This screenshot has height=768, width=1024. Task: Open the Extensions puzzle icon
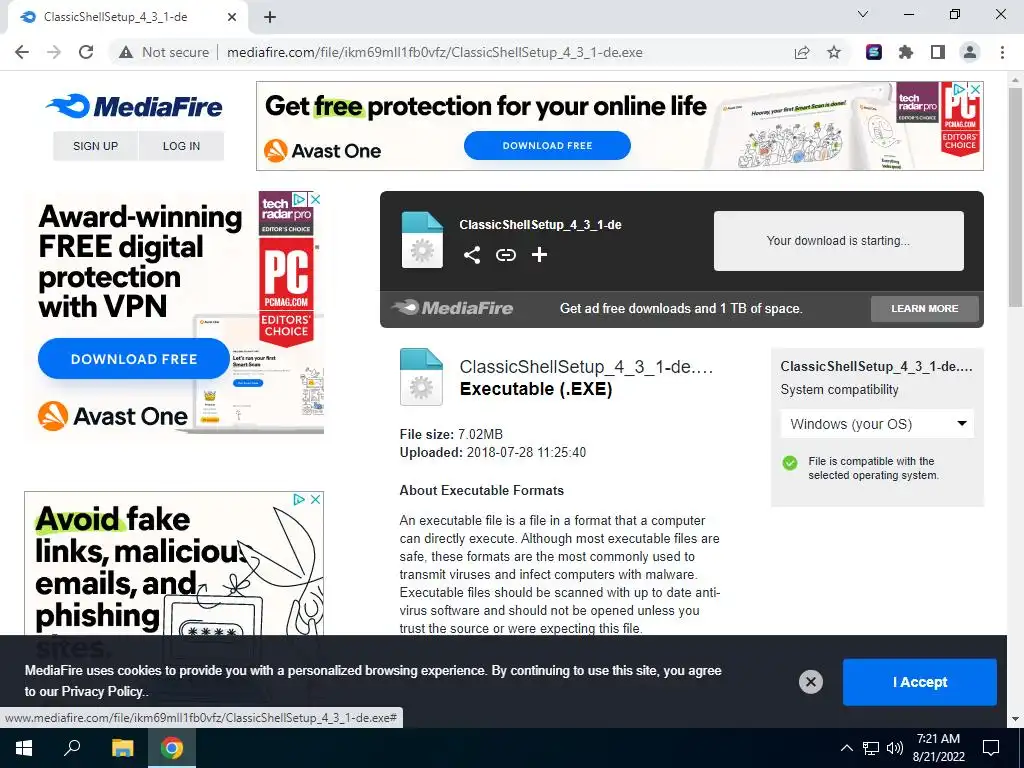pos(906,52)
